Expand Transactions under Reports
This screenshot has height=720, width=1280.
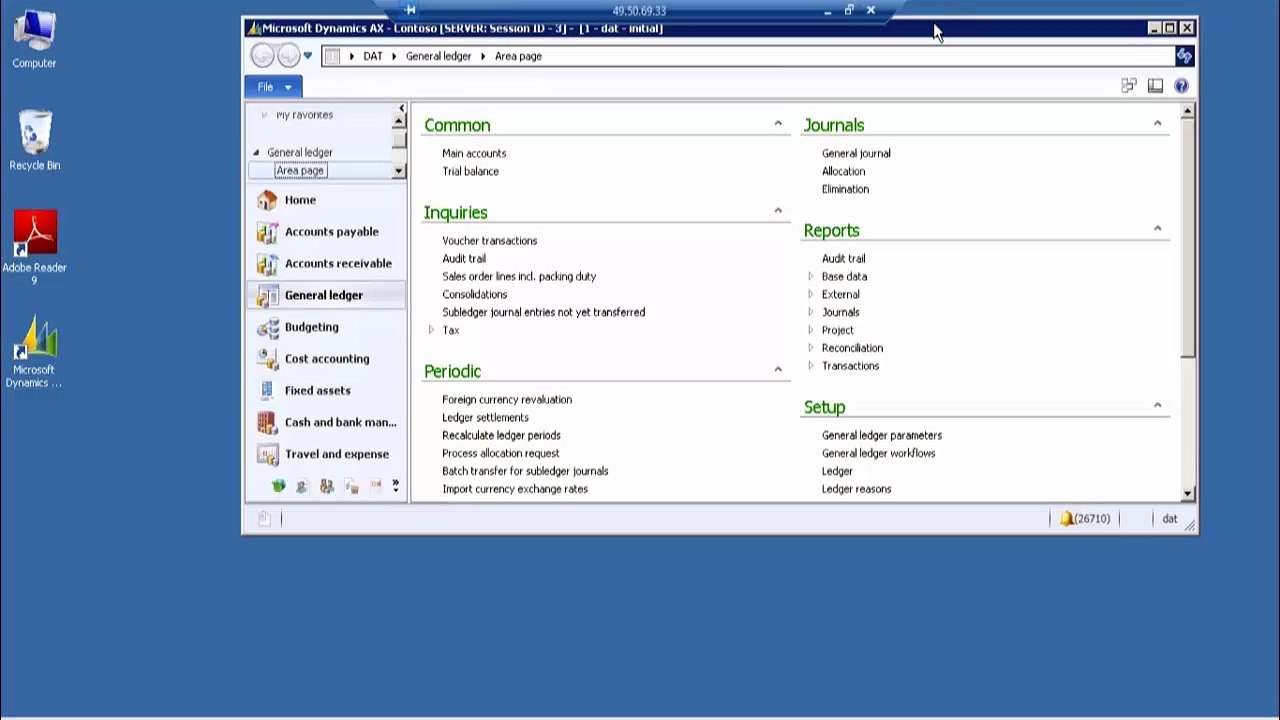point(811,366)
